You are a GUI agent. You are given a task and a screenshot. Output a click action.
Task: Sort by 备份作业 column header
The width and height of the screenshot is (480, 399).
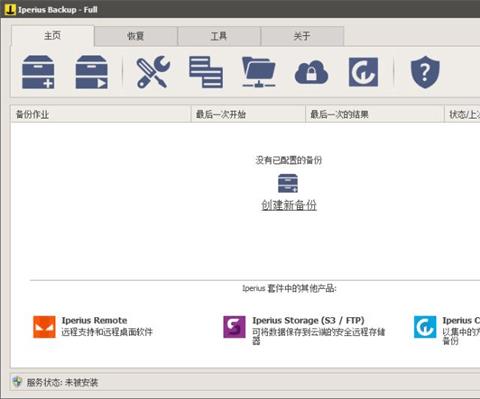(101, 114)
